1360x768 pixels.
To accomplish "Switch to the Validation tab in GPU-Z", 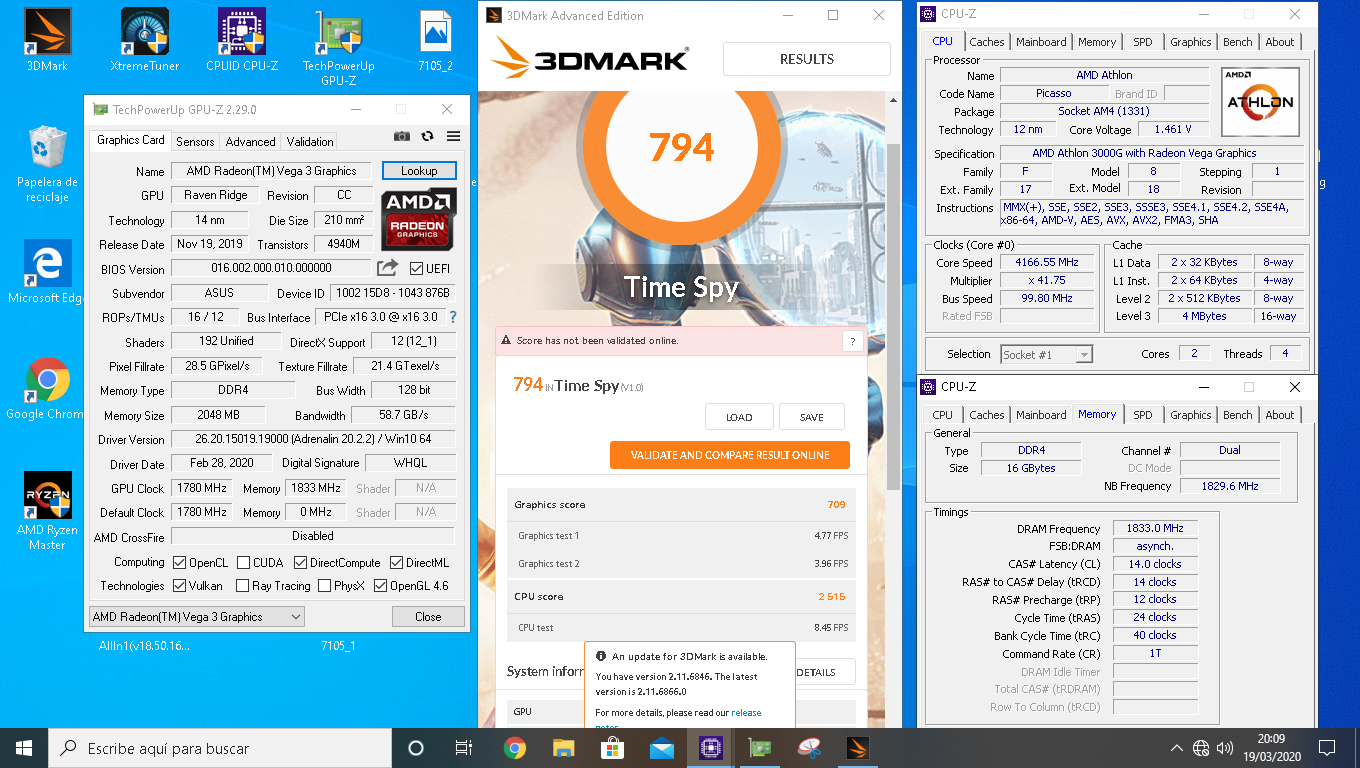I will click(310, 142).
